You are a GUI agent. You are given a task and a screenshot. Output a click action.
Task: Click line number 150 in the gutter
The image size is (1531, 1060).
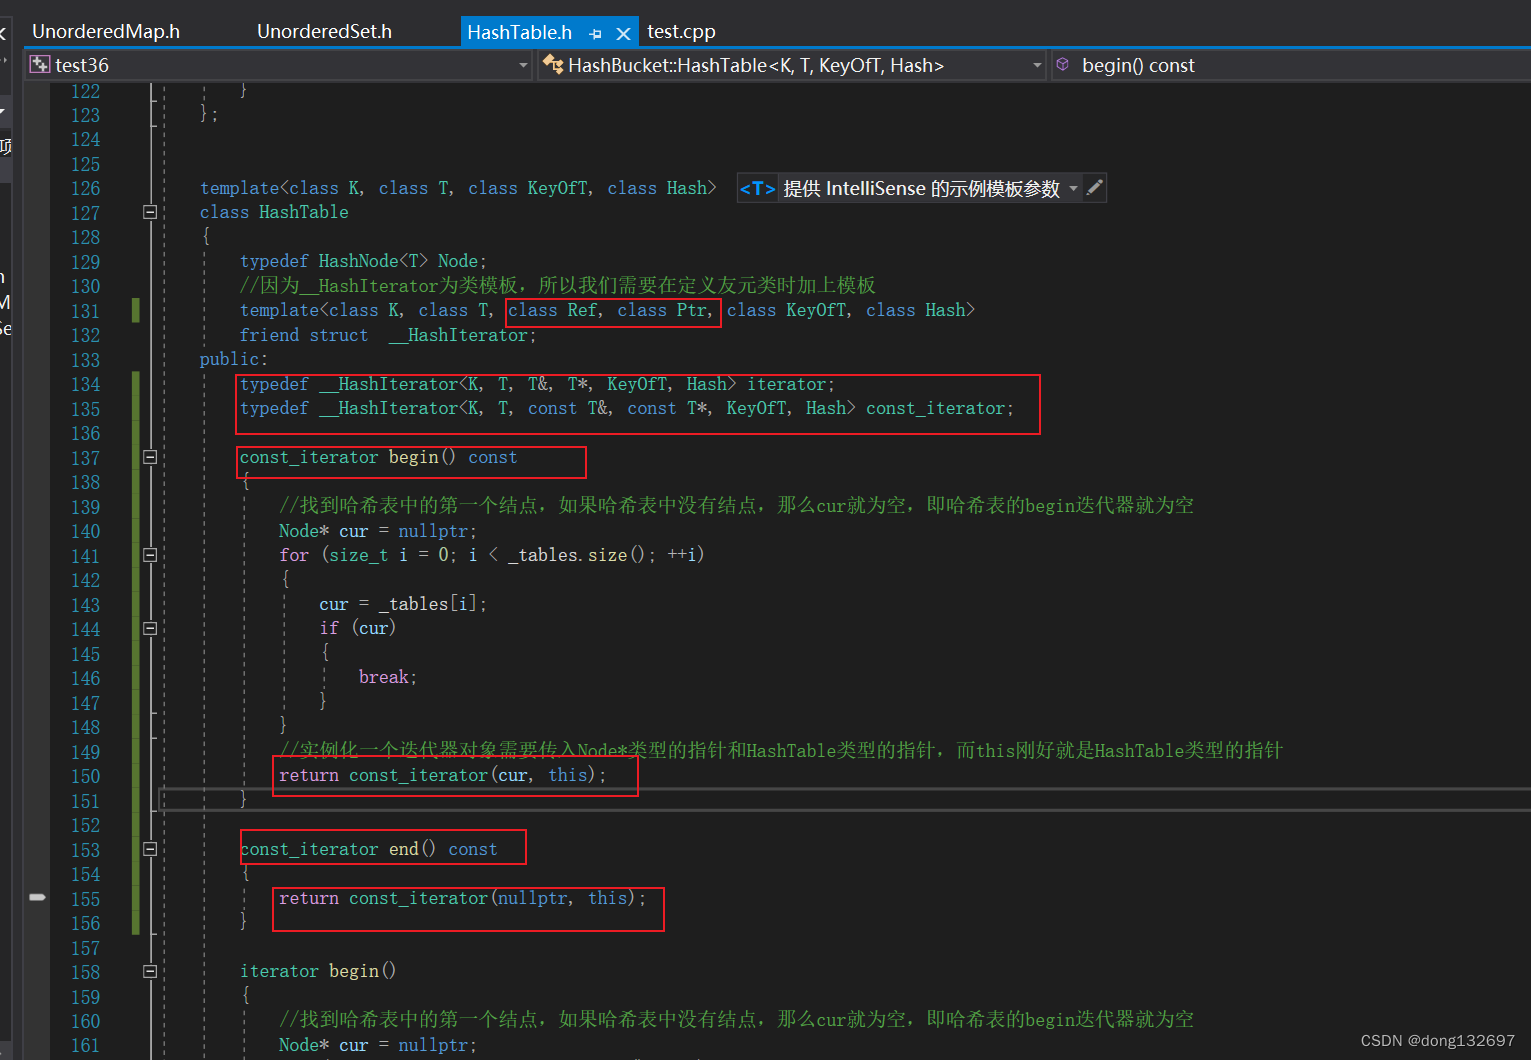85,776
